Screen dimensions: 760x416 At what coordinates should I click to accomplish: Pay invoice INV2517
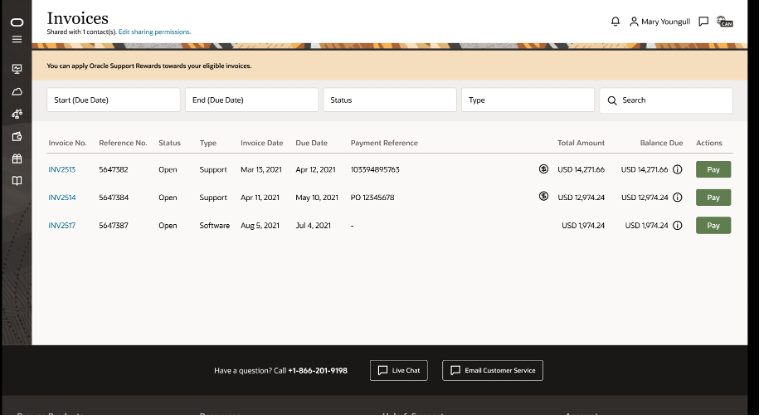(713, 225)
